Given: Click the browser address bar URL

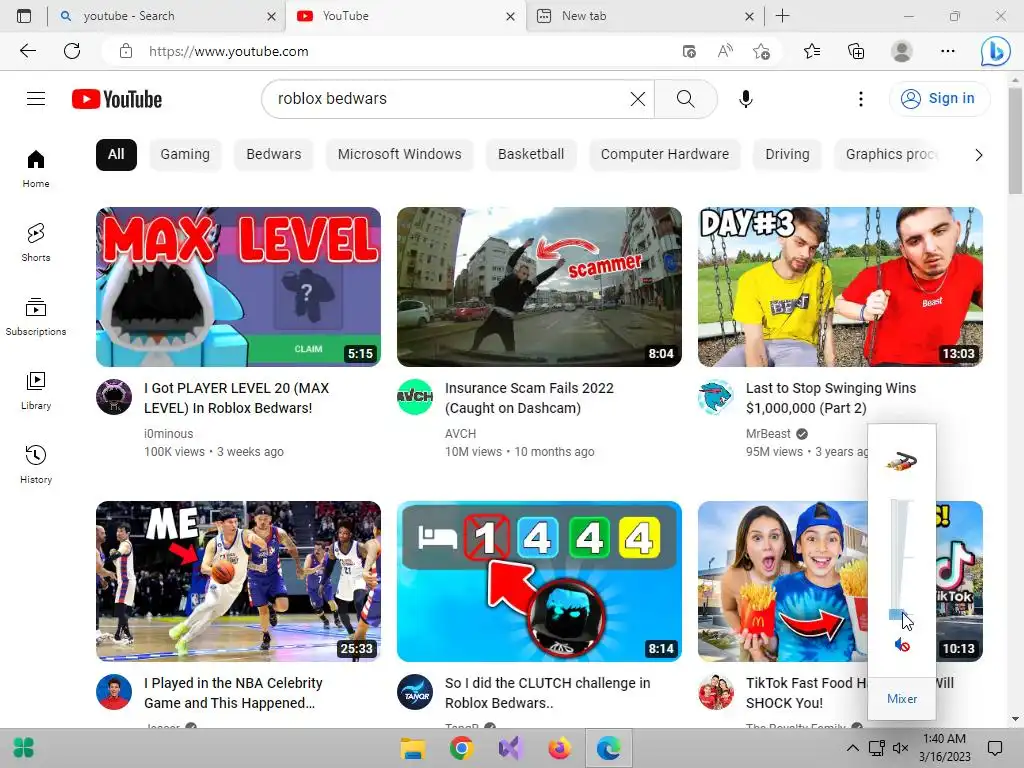Looking at the screenshot, I should click(x=229, y=51).
